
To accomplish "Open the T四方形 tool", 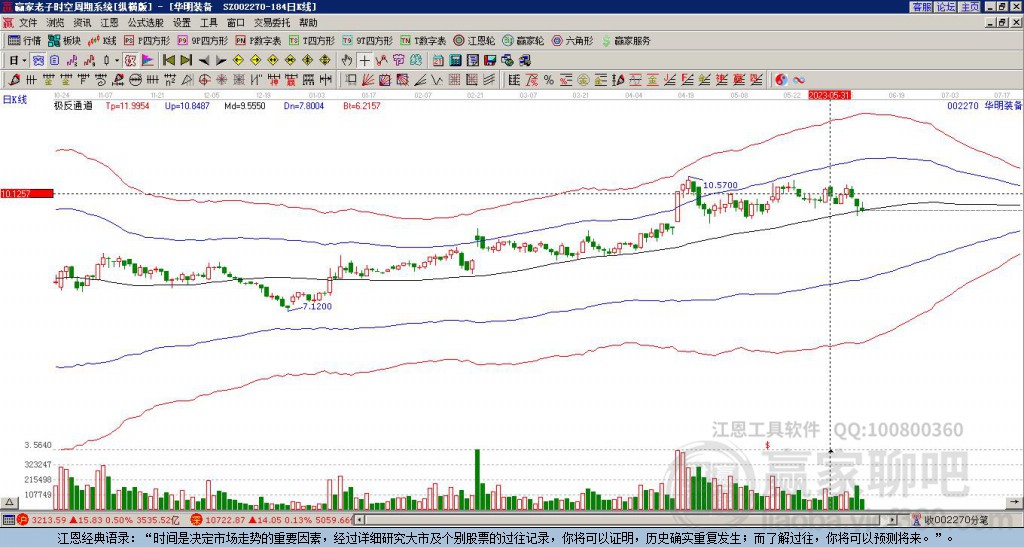I will (x=312, y=40).
